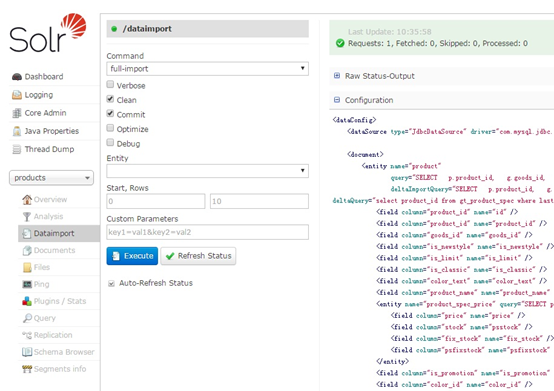Uncheck the Clean checkbox
The image size is (554, 391).
pos(110,99)
